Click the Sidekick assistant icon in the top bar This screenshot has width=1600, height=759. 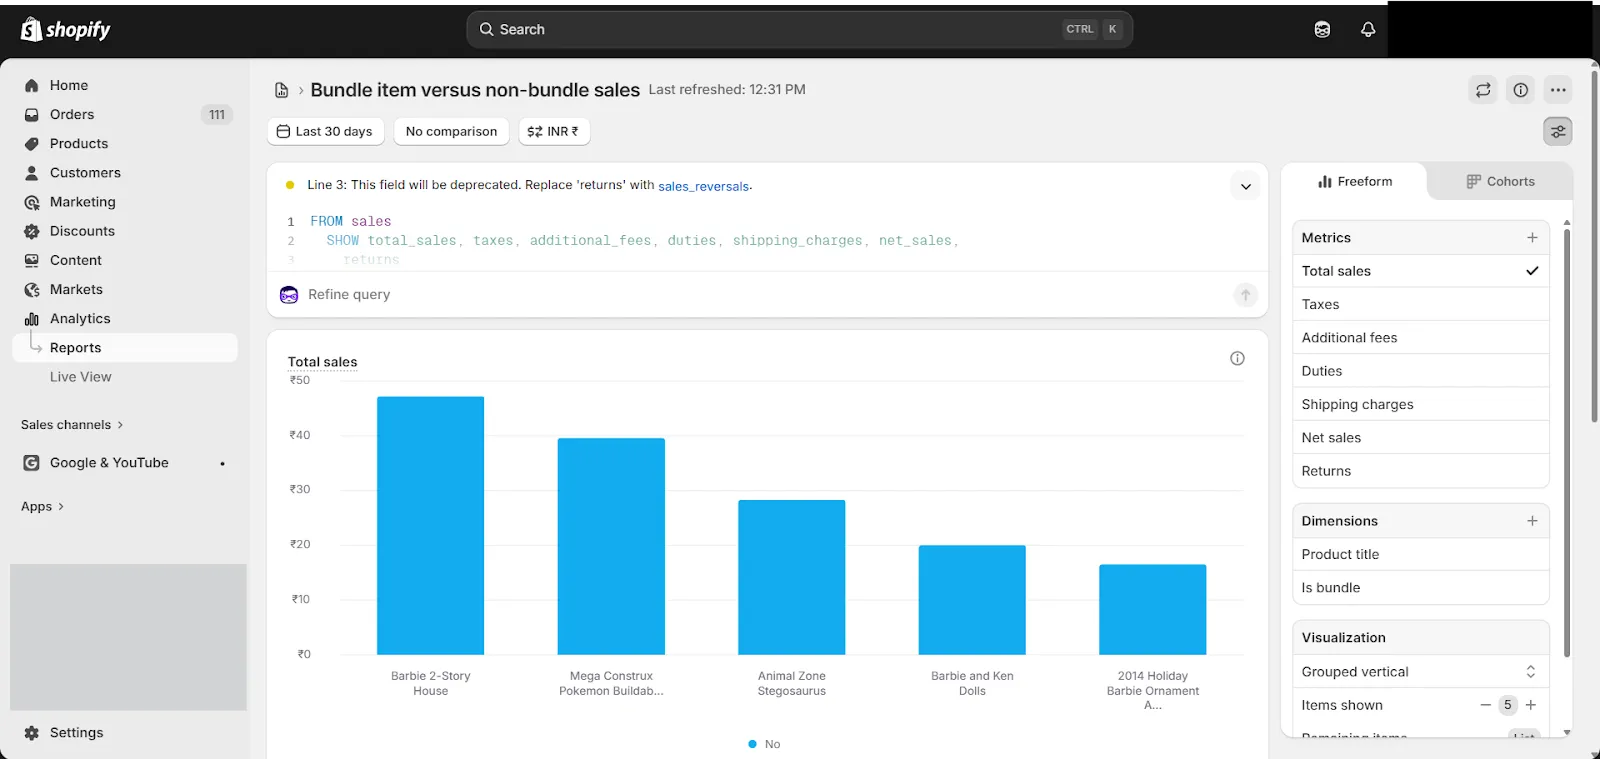[1322, 30]
